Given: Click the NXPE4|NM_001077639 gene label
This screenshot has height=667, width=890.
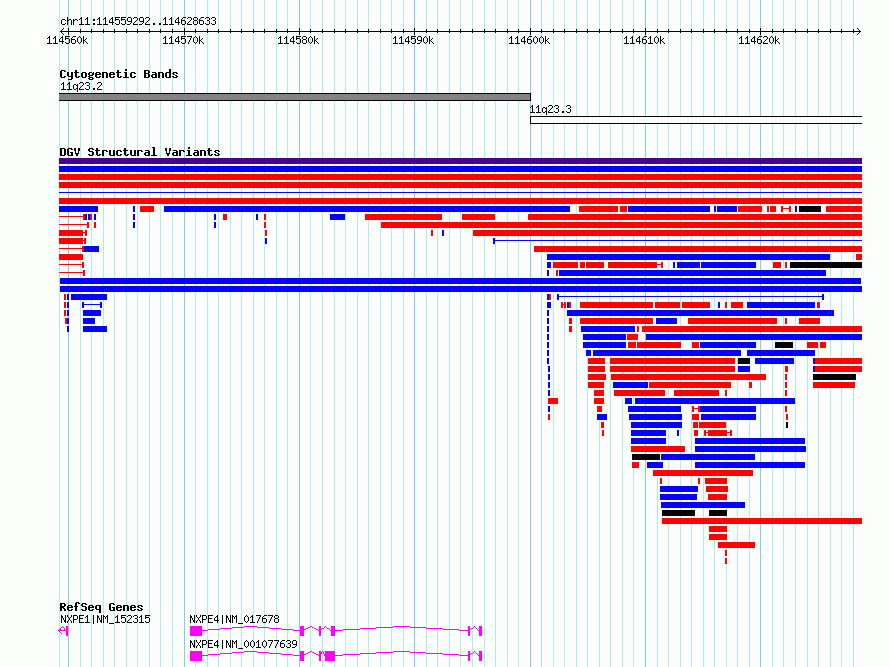Looking at the screenshot, I should (x=244, y=644).
